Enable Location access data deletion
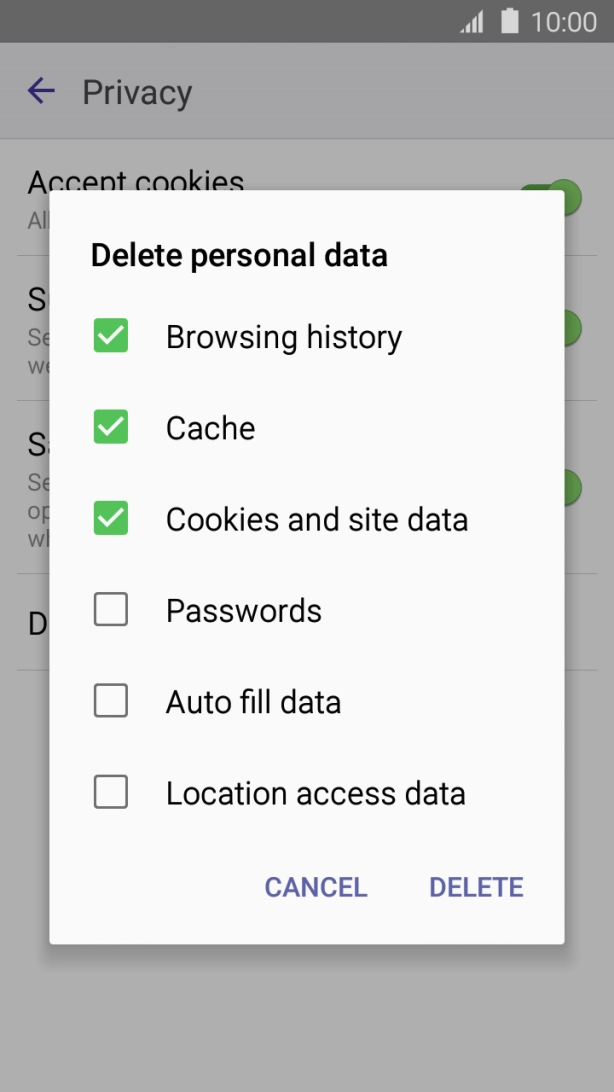This screenshot has width=614, height=1092. (x=110, y=792)
